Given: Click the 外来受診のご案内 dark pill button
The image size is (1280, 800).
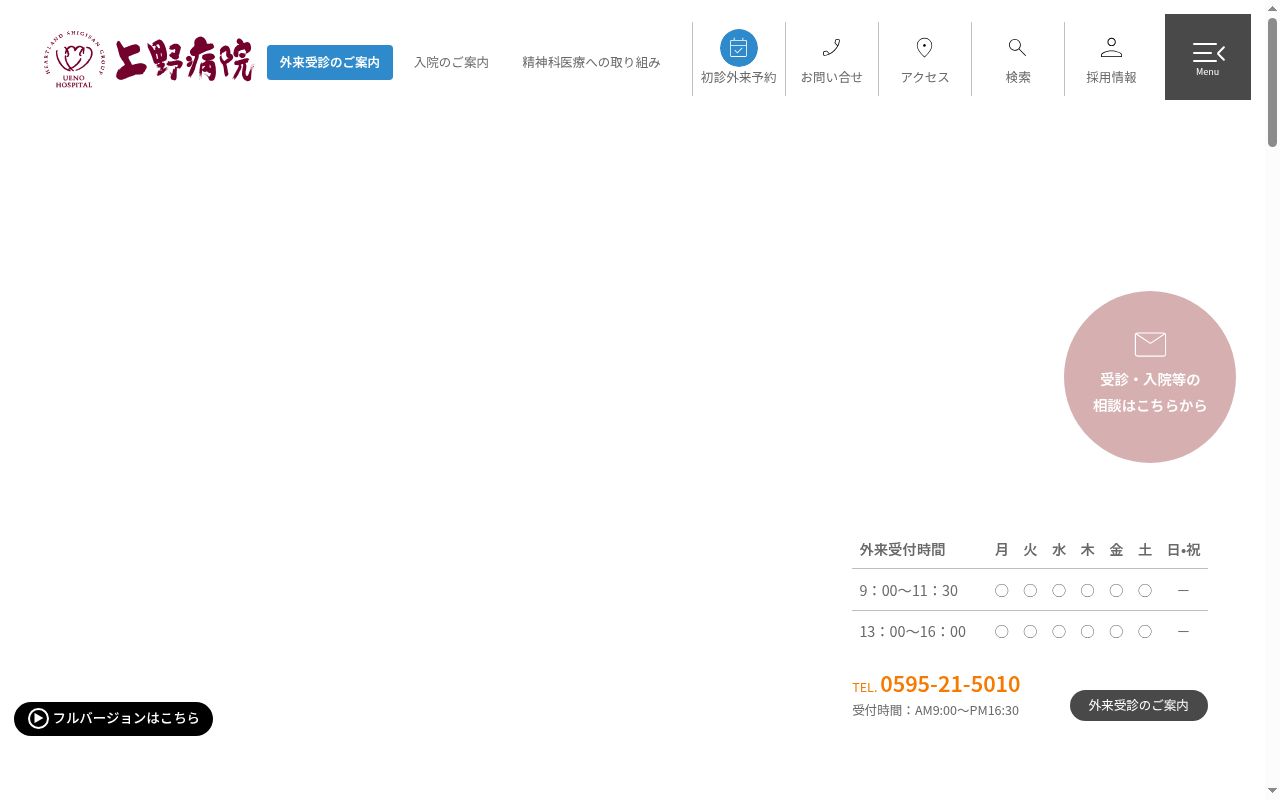Looking at the screenshot, I should (1139, 705).
